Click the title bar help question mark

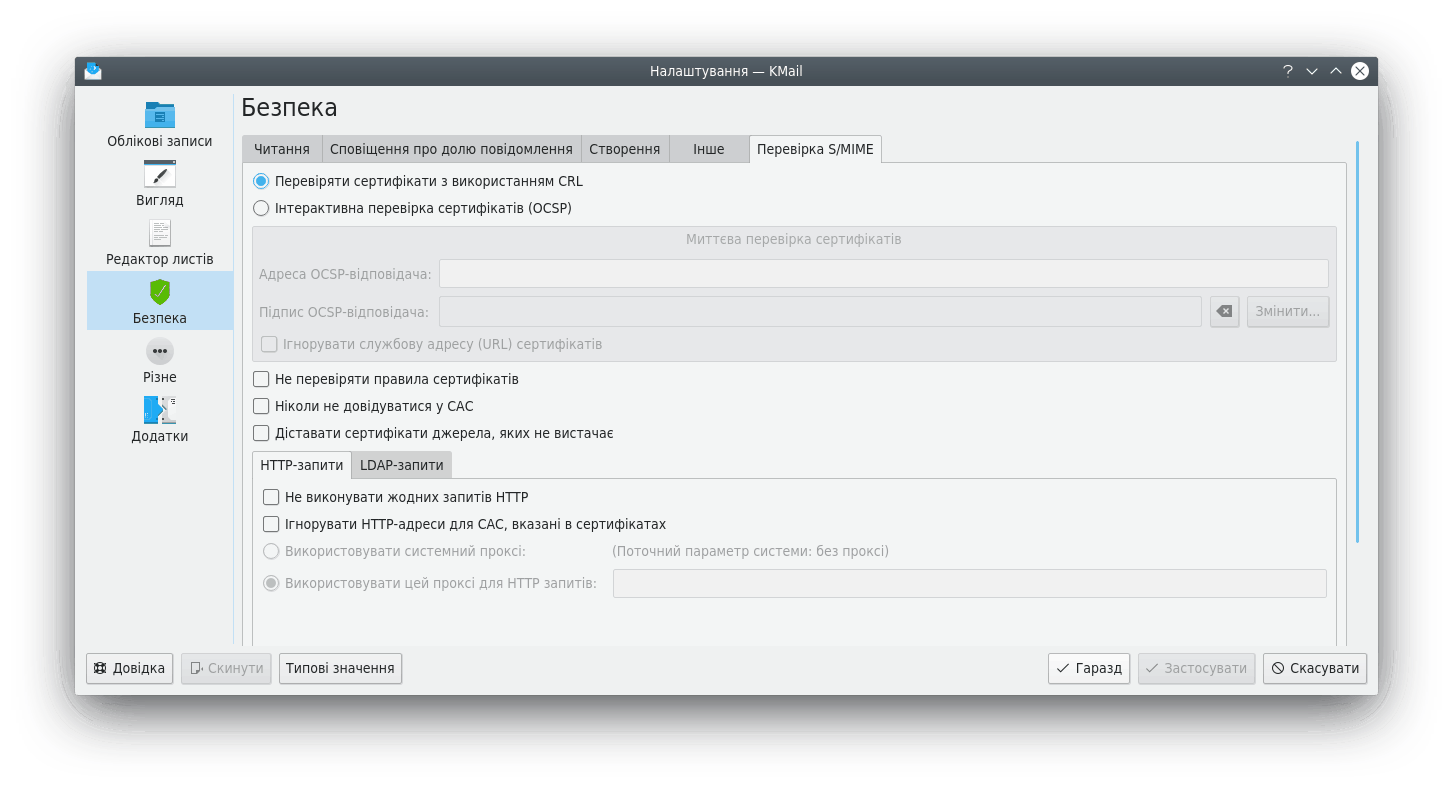pos(1288,71)
